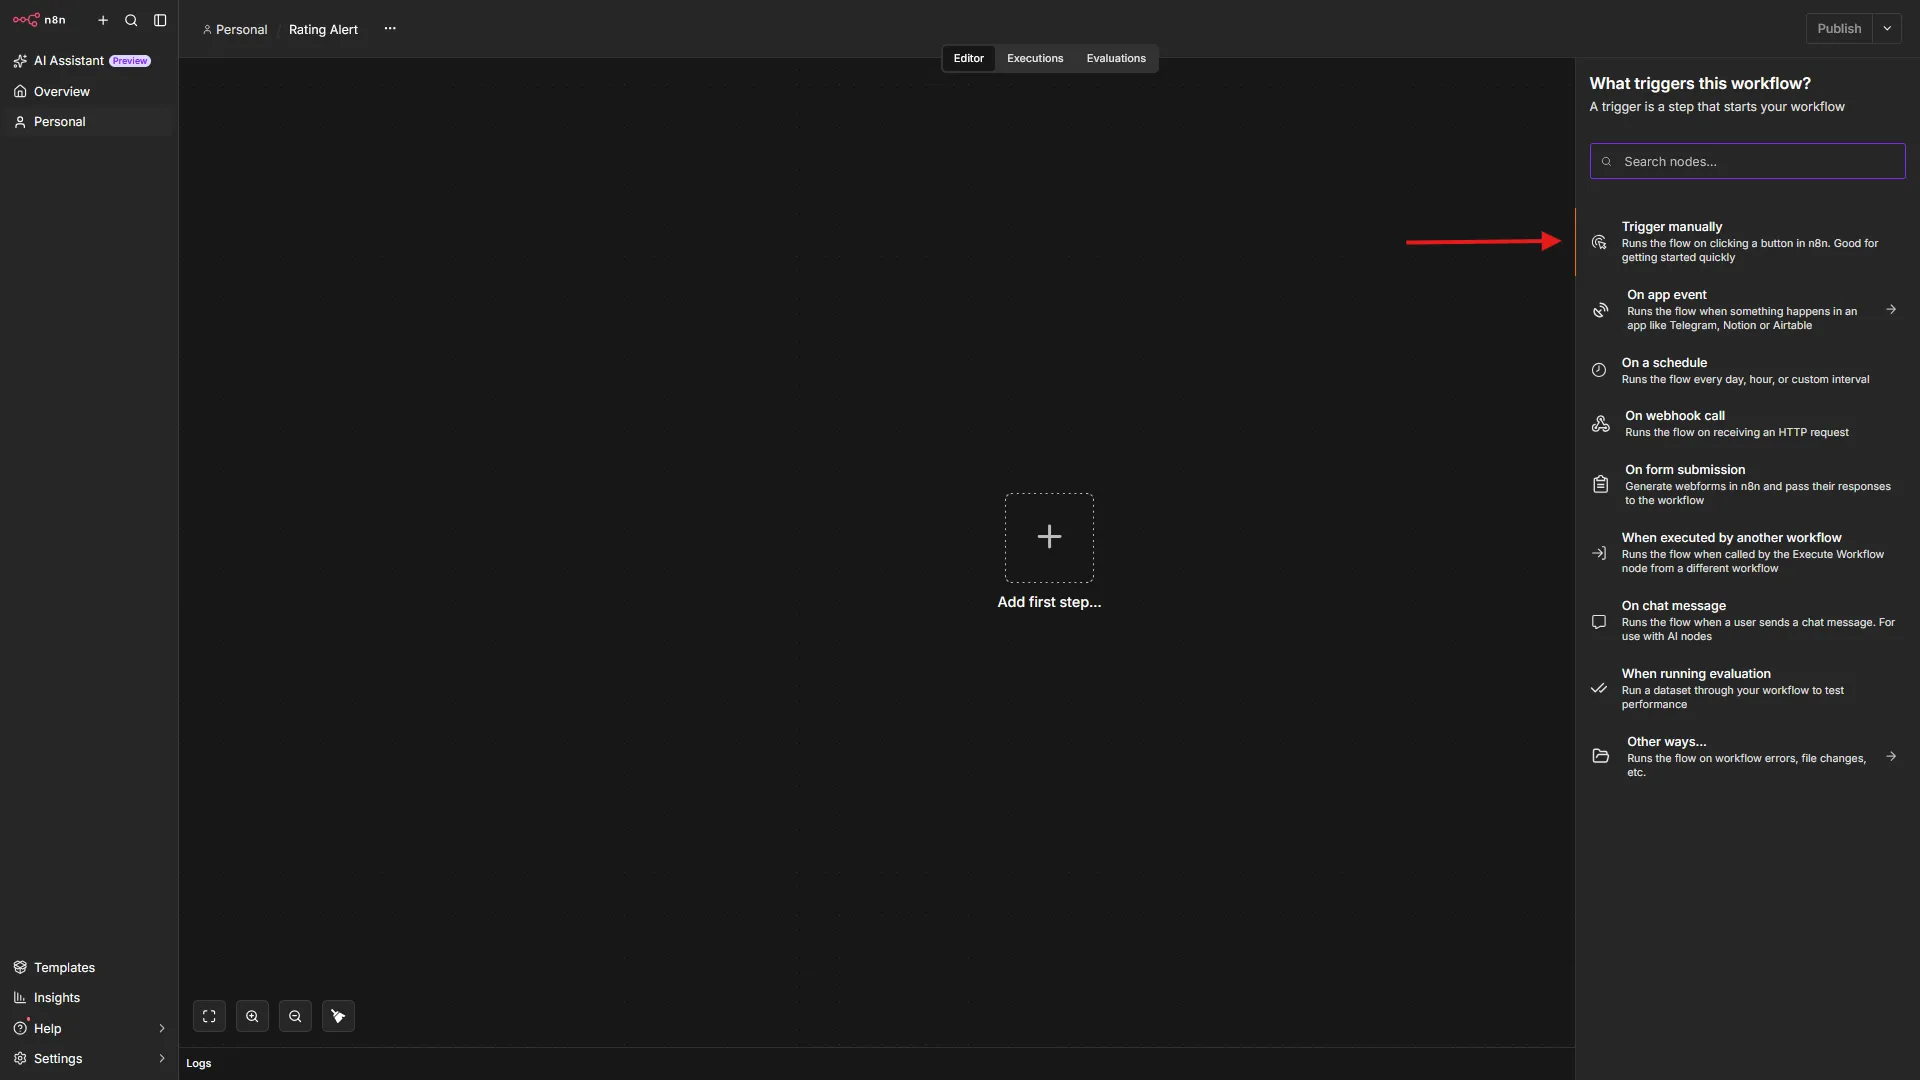Open the Logs panel at bottom
Image resolution: width=1920 pixels, height=1080 pixels.
pyautogui.click(x=198, y=1063)
